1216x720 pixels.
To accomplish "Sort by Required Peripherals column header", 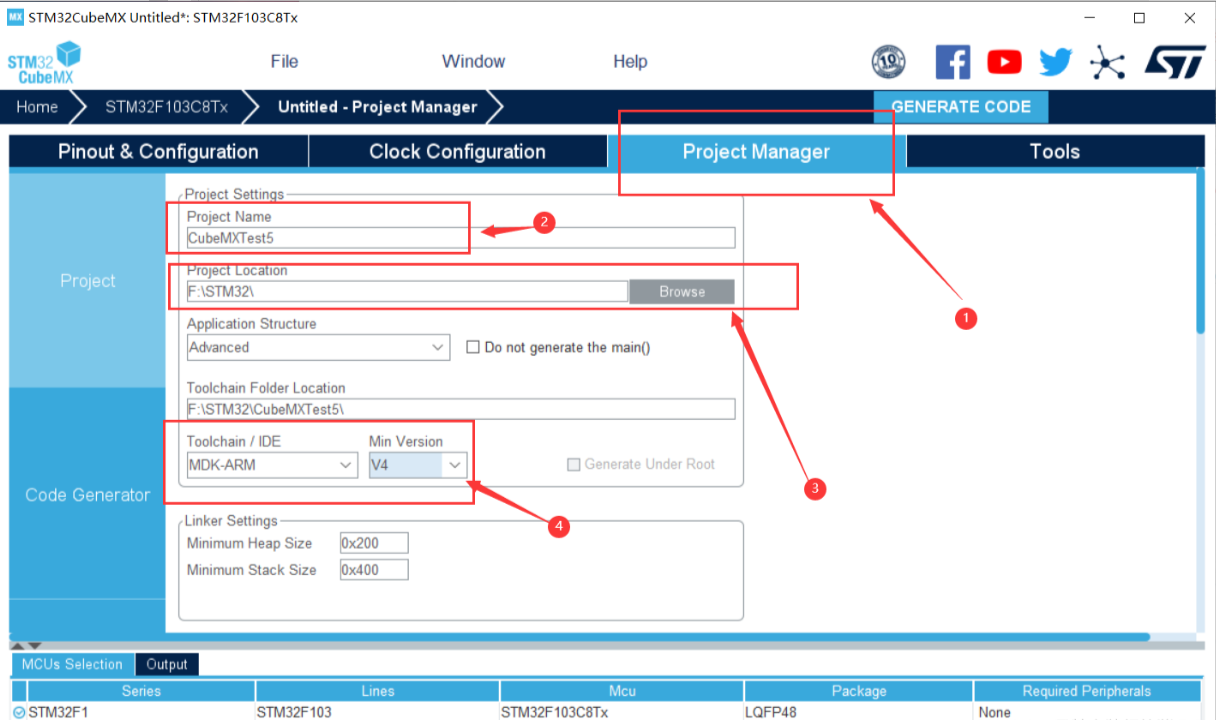I will pos(1087,691).
